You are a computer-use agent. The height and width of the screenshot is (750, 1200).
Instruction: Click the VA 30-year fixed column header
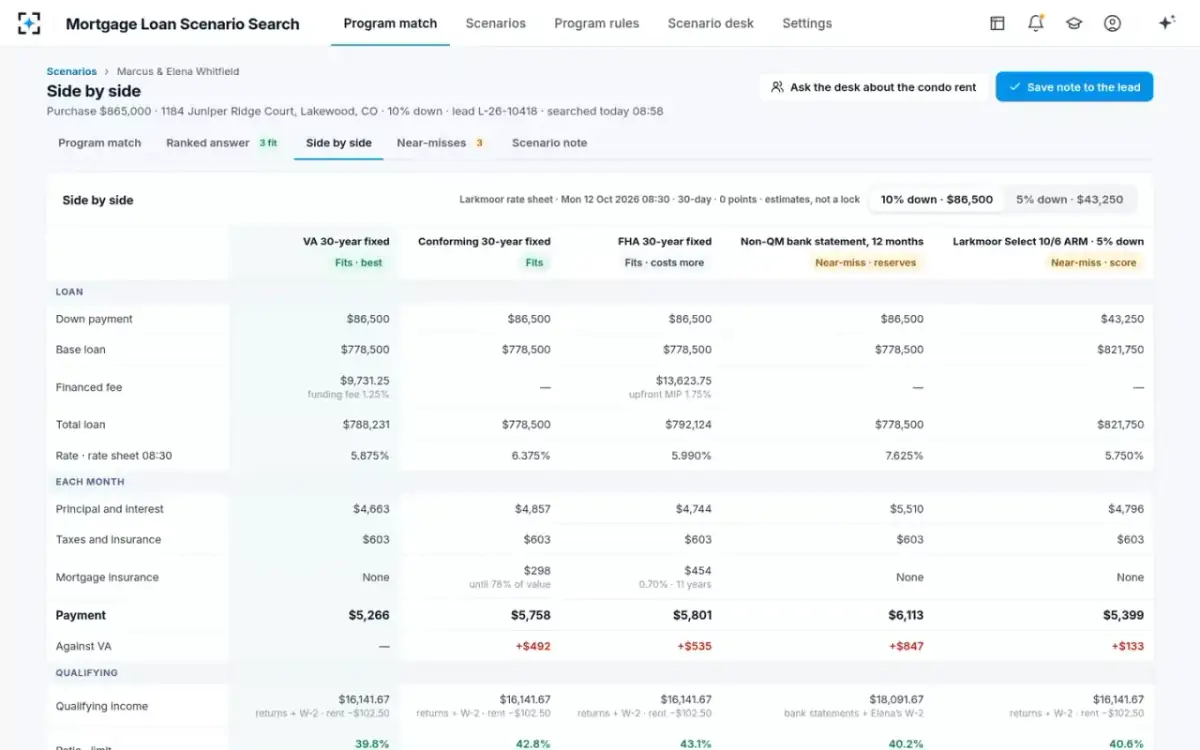tap(346, 241)
